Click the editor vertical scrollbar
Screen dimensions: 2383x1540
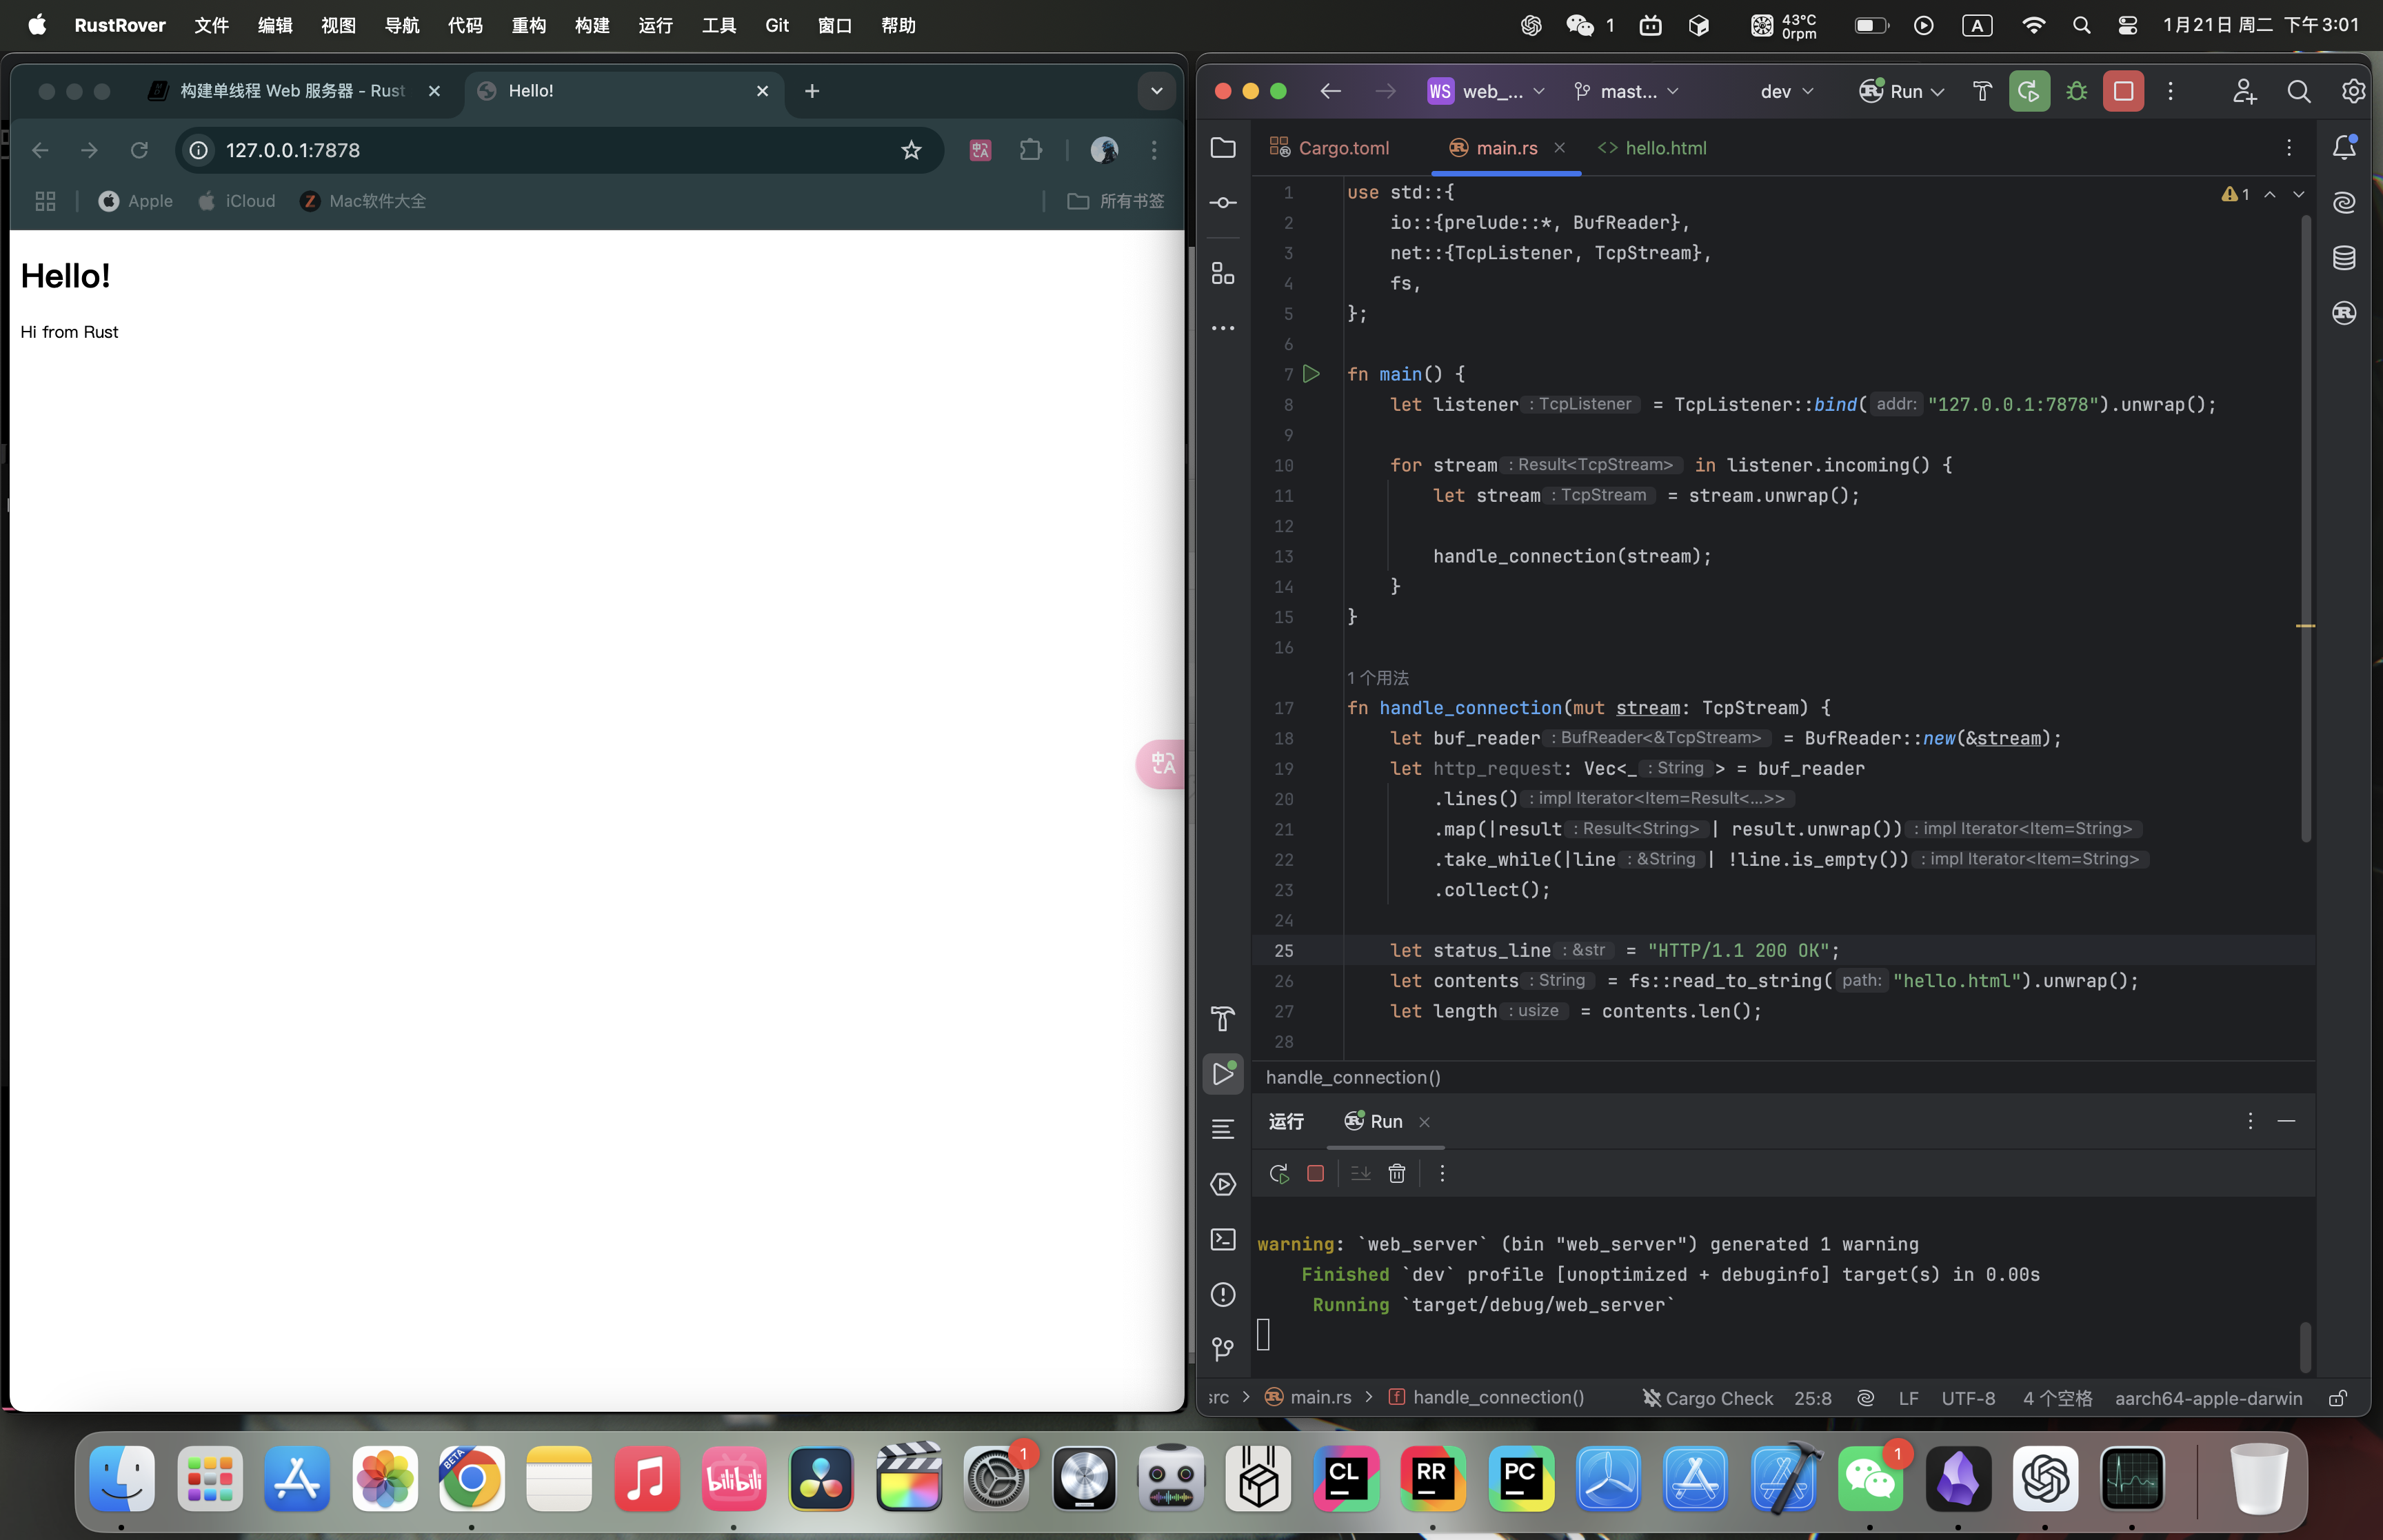pyautogui.click(x=2306, y=530)
